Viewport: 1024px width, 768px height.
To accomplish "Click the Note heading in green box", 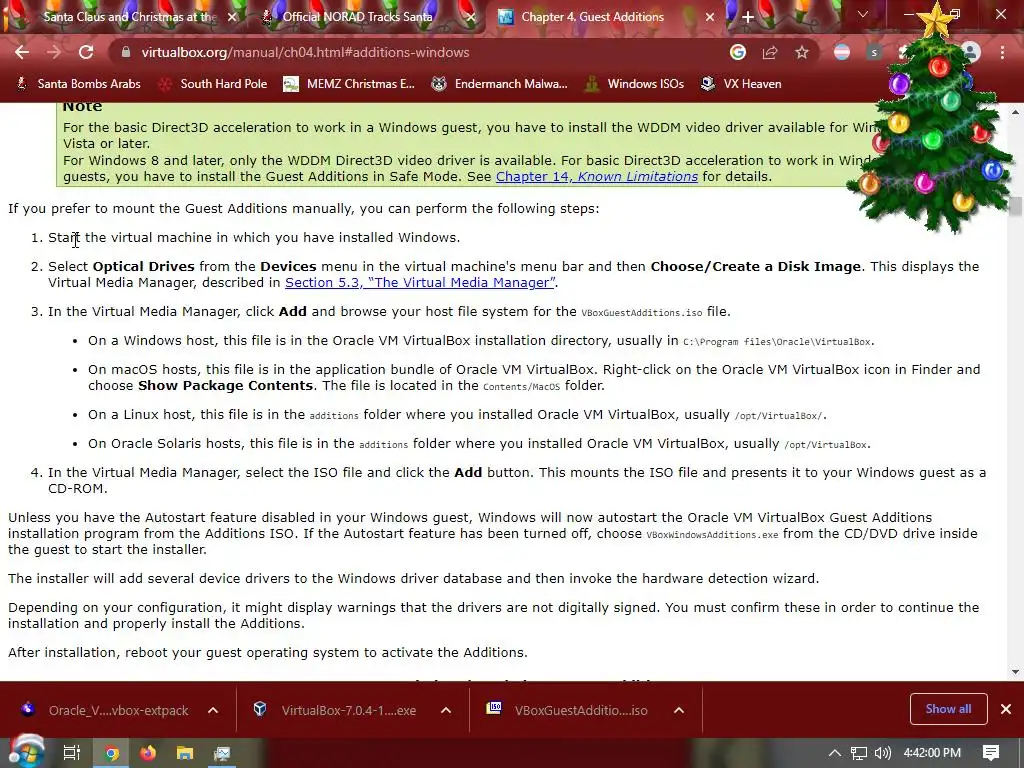I will click(x=82, y=106).
